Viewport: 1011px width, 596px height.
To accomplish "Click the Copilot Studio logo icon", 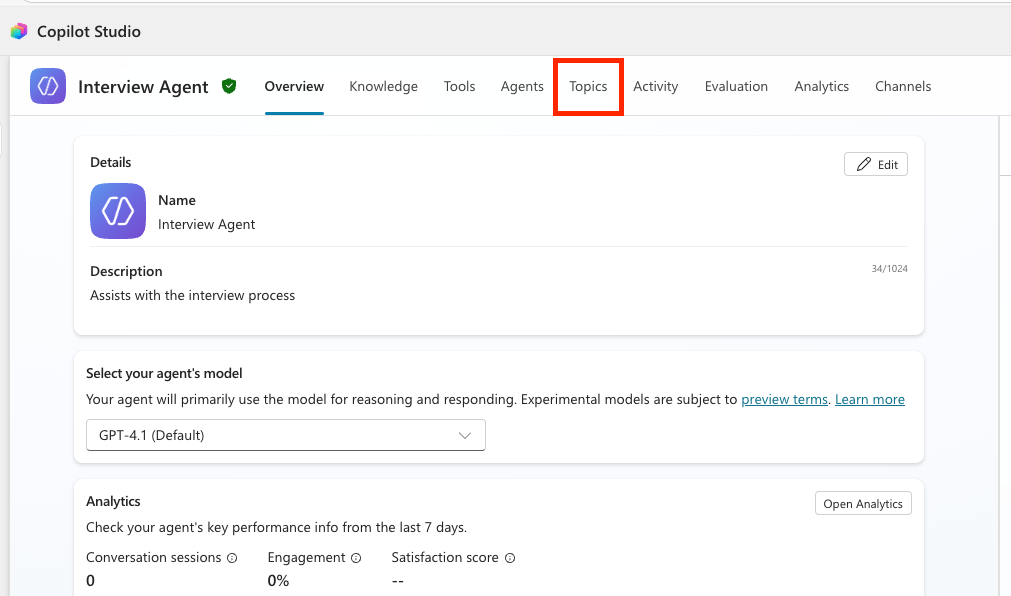I will pos(19,31).
